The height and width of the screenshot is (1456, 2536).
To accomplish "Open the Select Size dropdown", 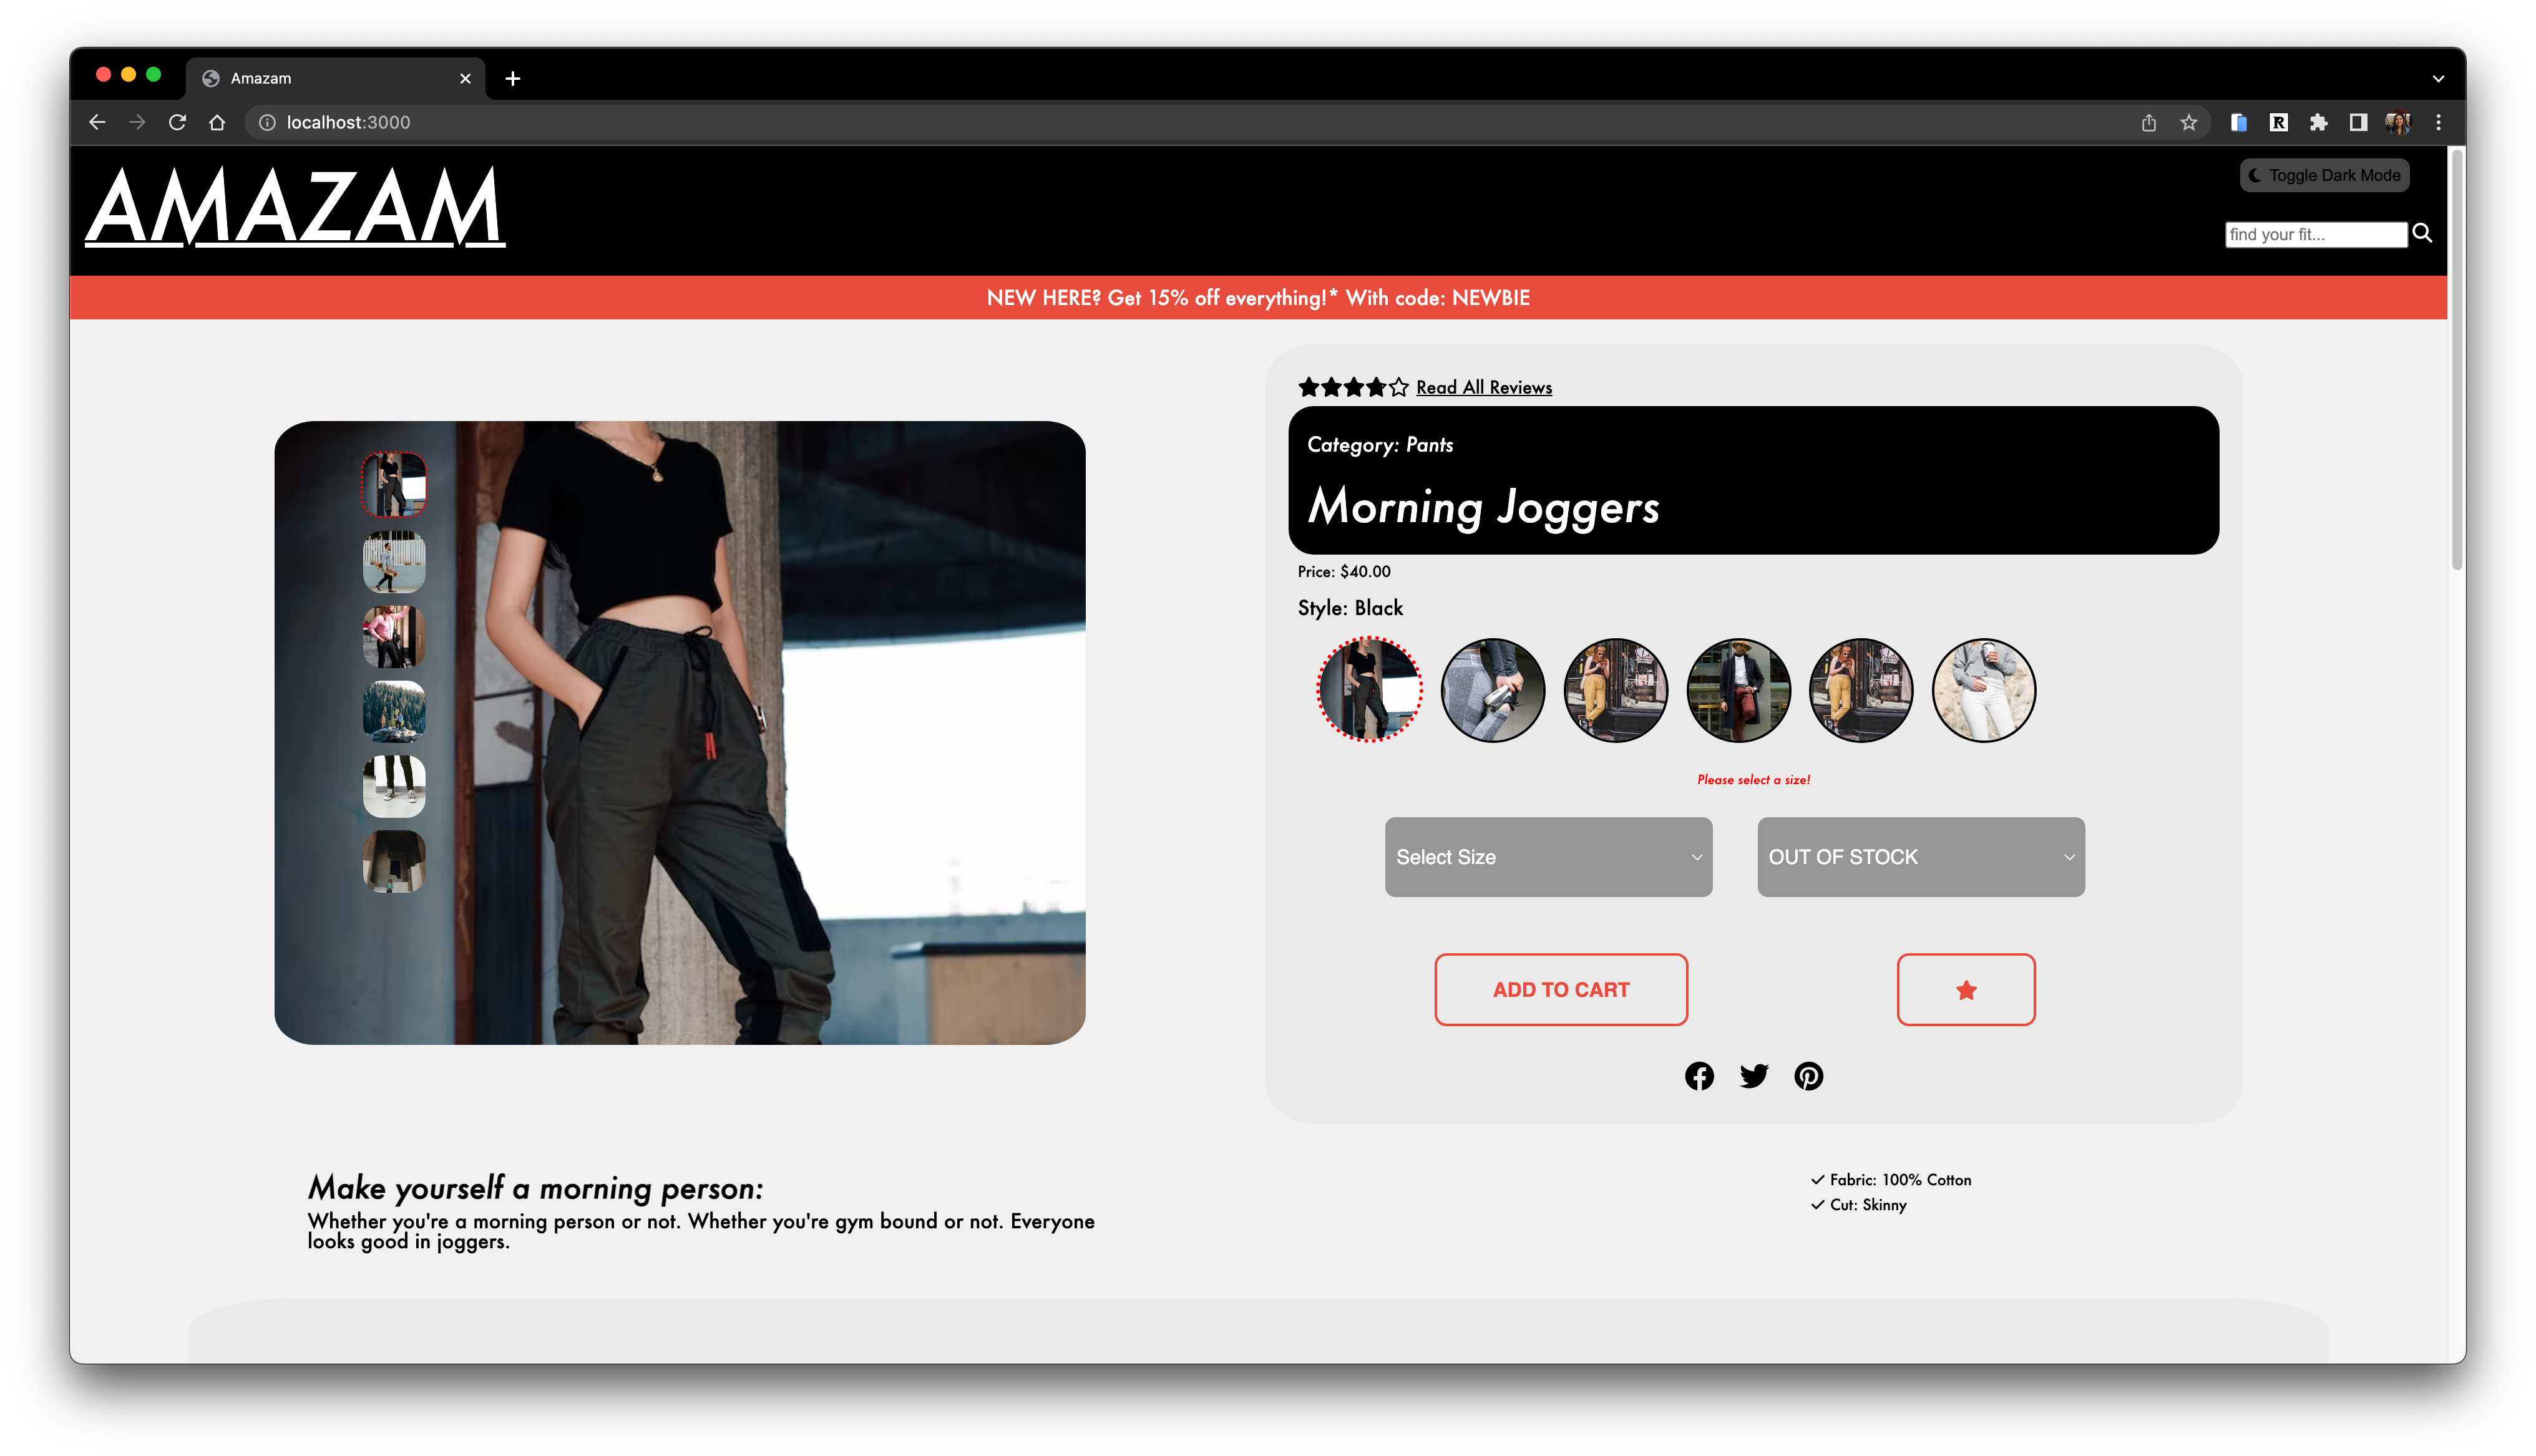I will pos(1548,857).
